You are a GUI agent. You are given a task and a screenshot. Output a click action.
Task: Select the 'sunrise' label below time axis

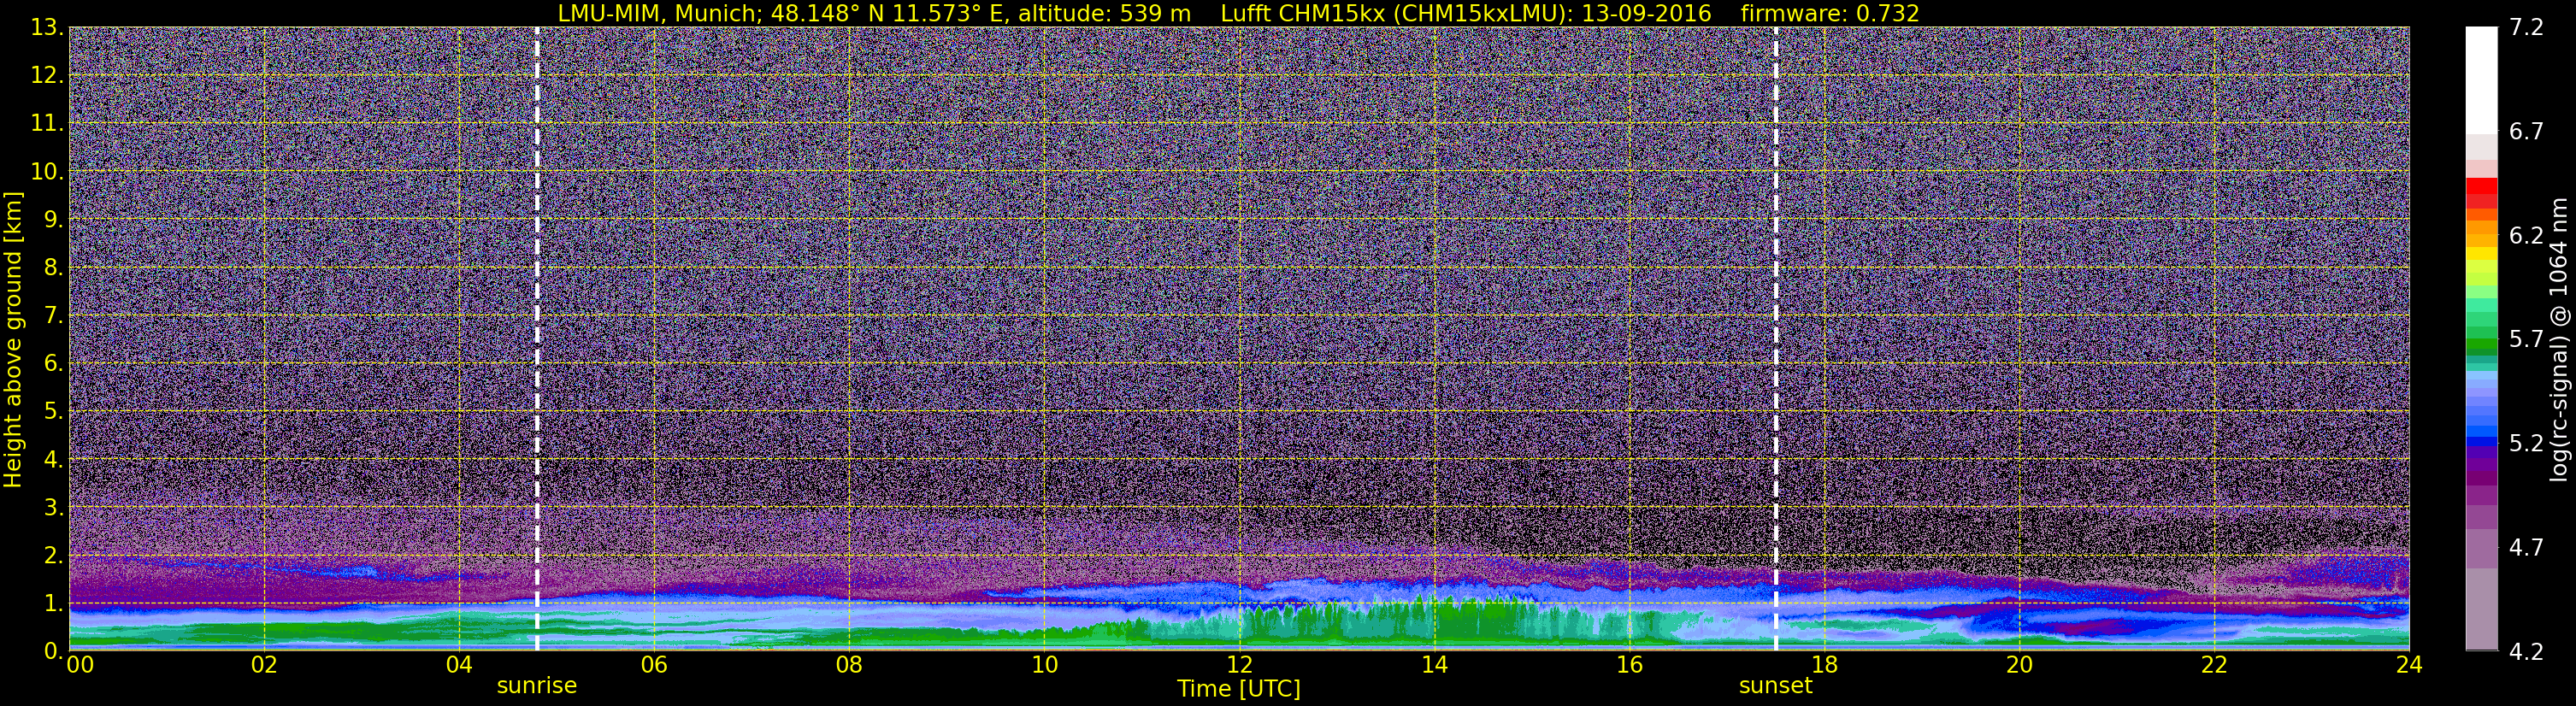pyautogui.click(x=537, y=686)
